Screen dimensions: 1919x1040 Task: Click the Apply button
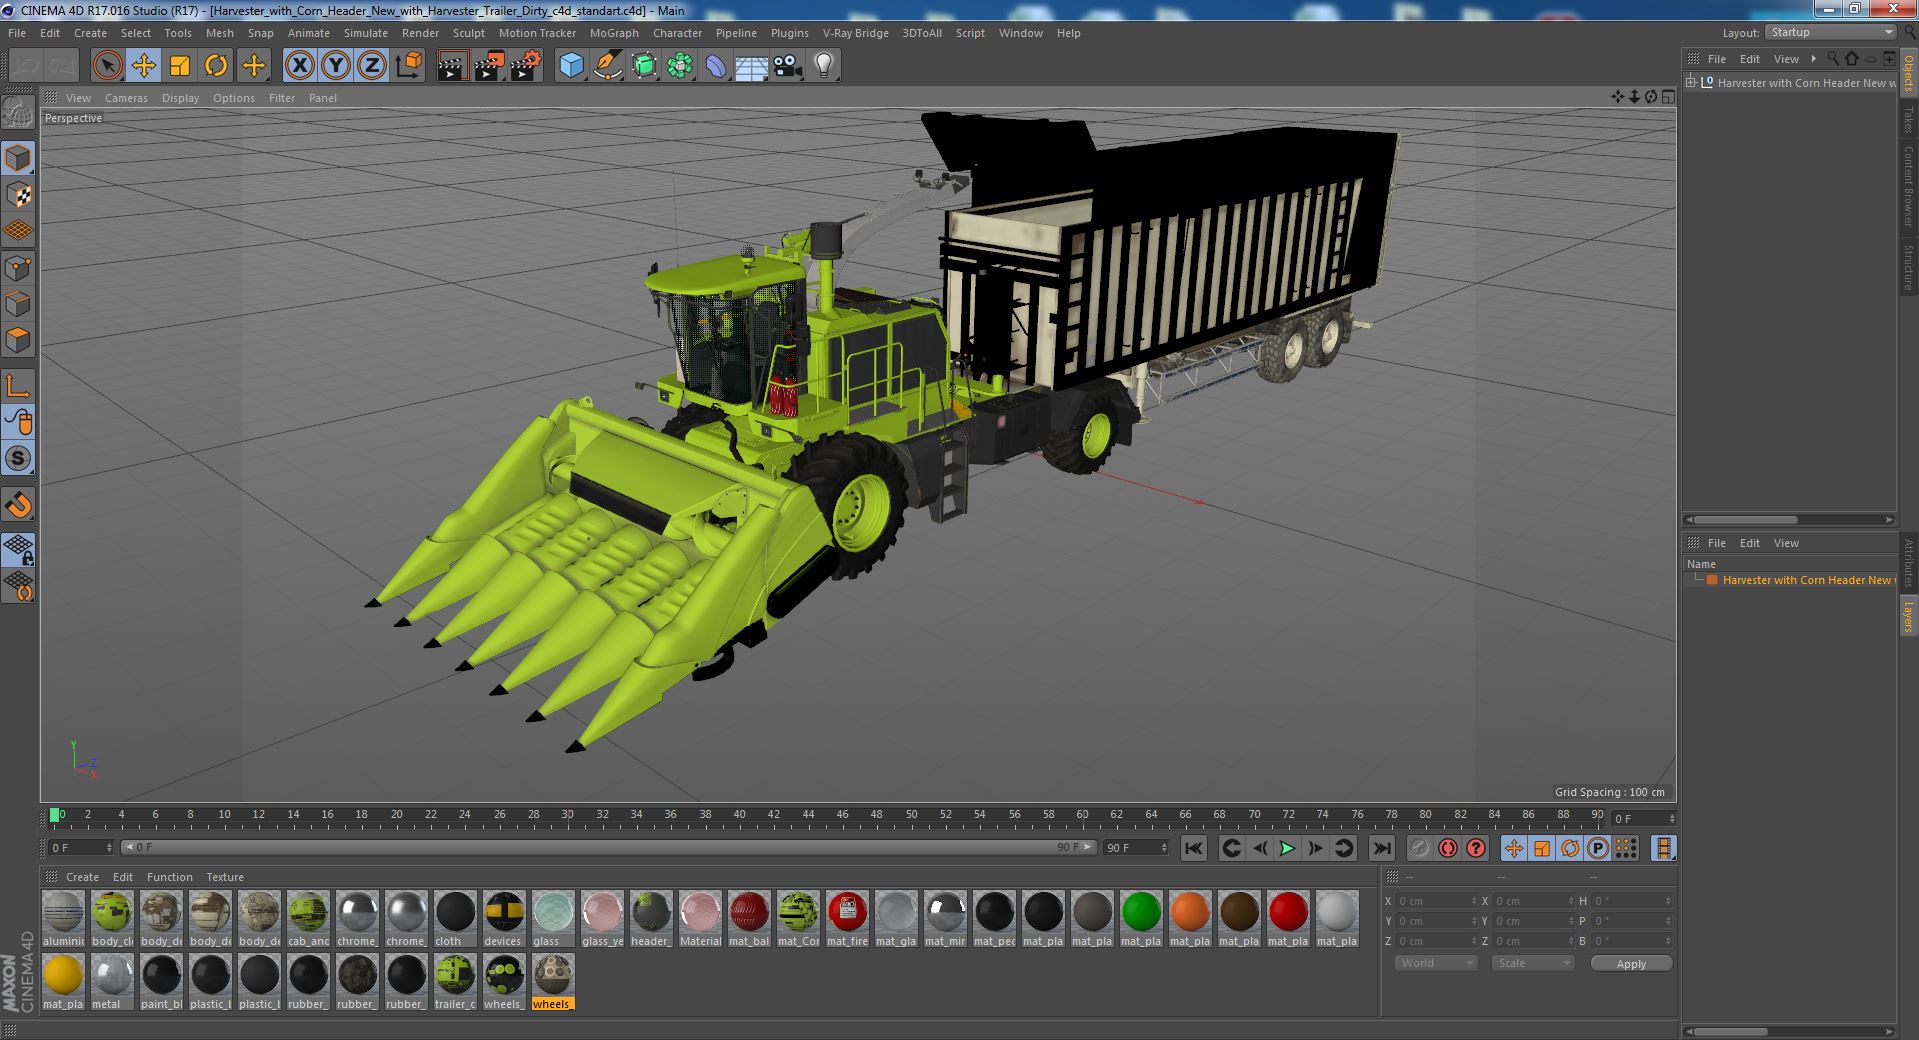tap(1631, 964)
